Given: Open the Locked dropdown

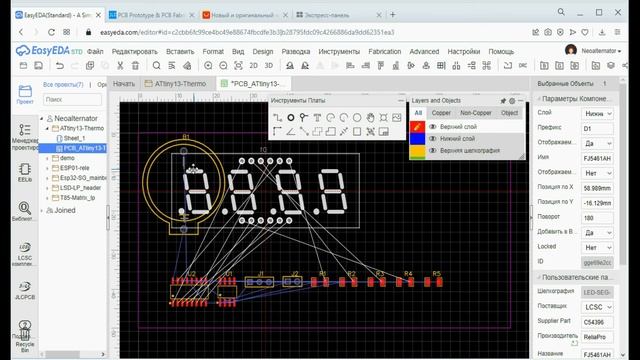Looking at the screenshot, I should (597, 247).
